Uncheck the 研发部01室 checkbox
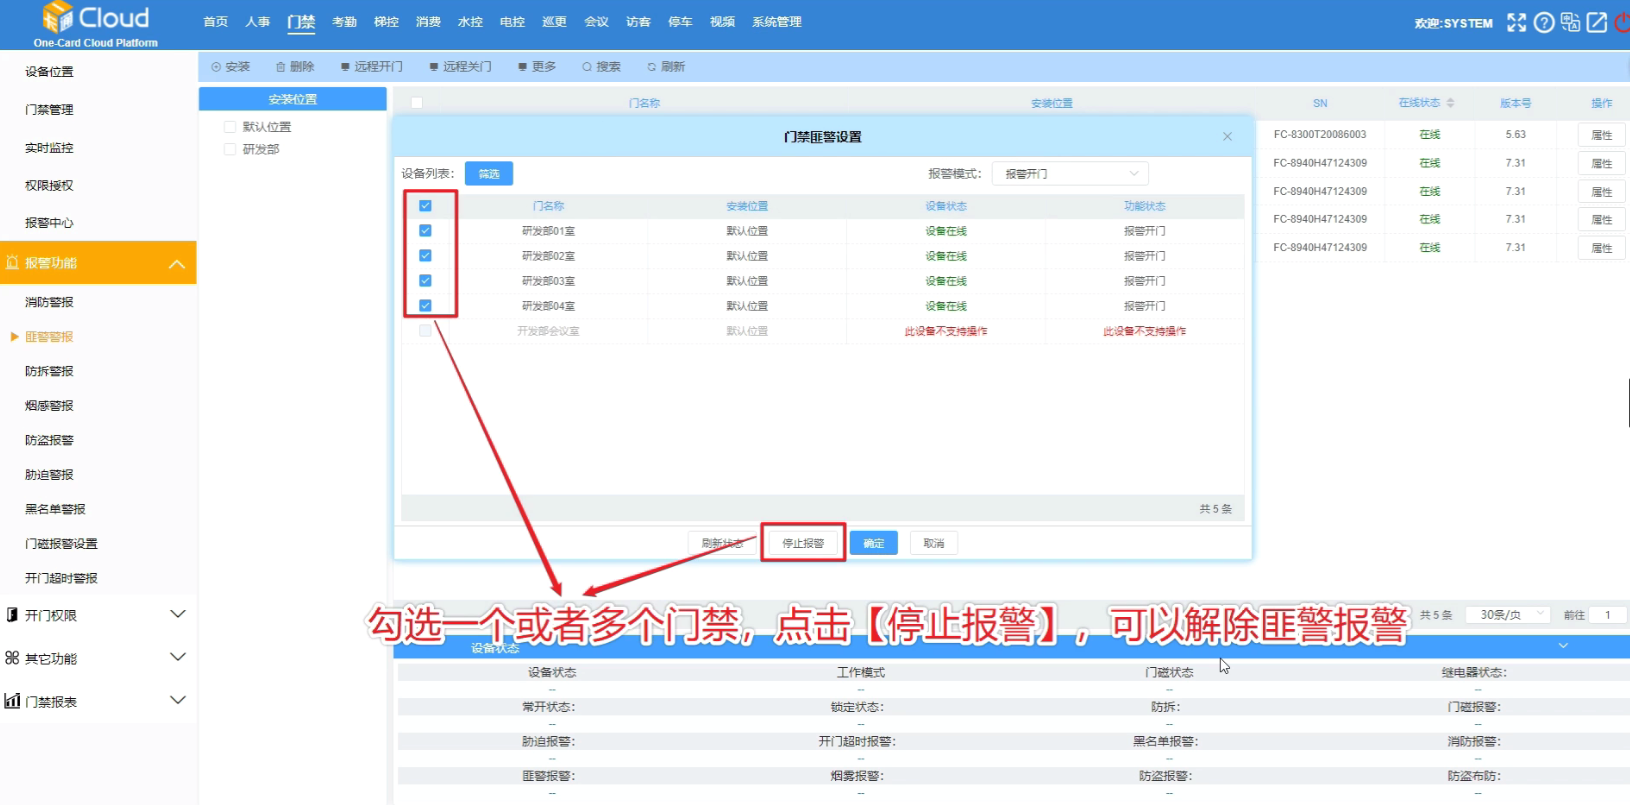Viewport: 1630px width, 805px height. pyautogui.click(x=425, y=231)
